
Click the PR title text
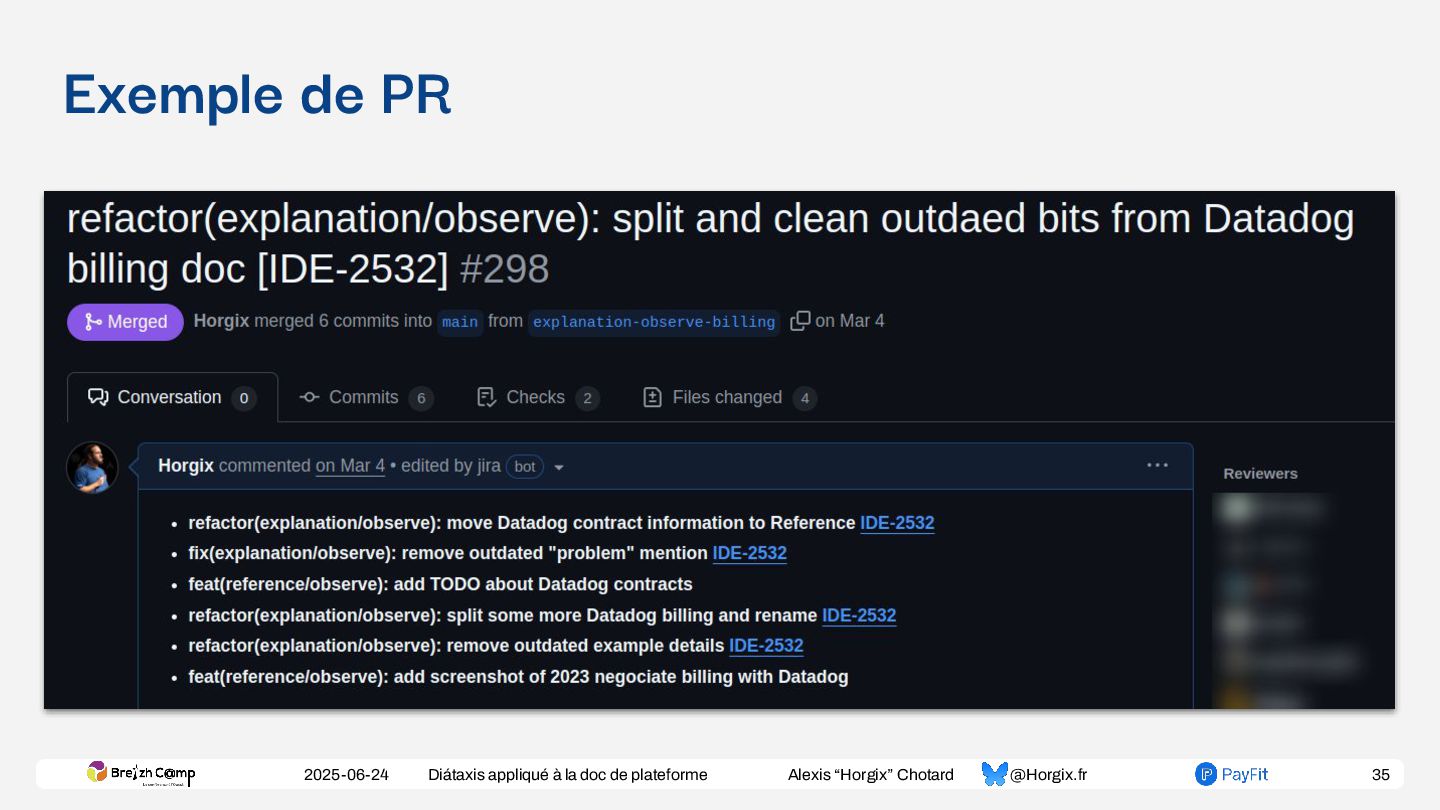point(710,244)
